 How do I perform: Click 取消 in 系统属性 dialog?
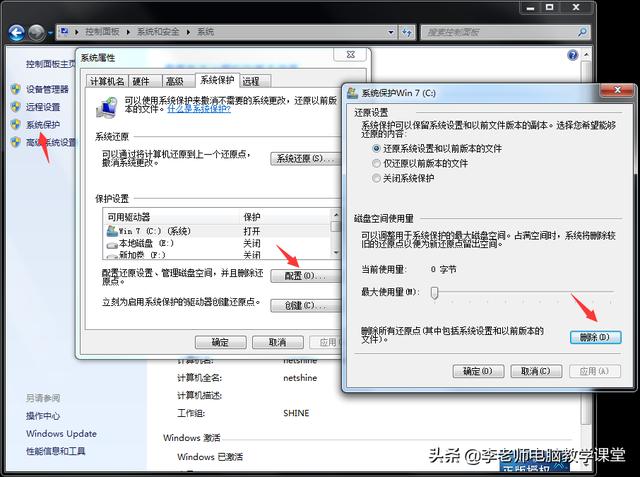[278, 342]
